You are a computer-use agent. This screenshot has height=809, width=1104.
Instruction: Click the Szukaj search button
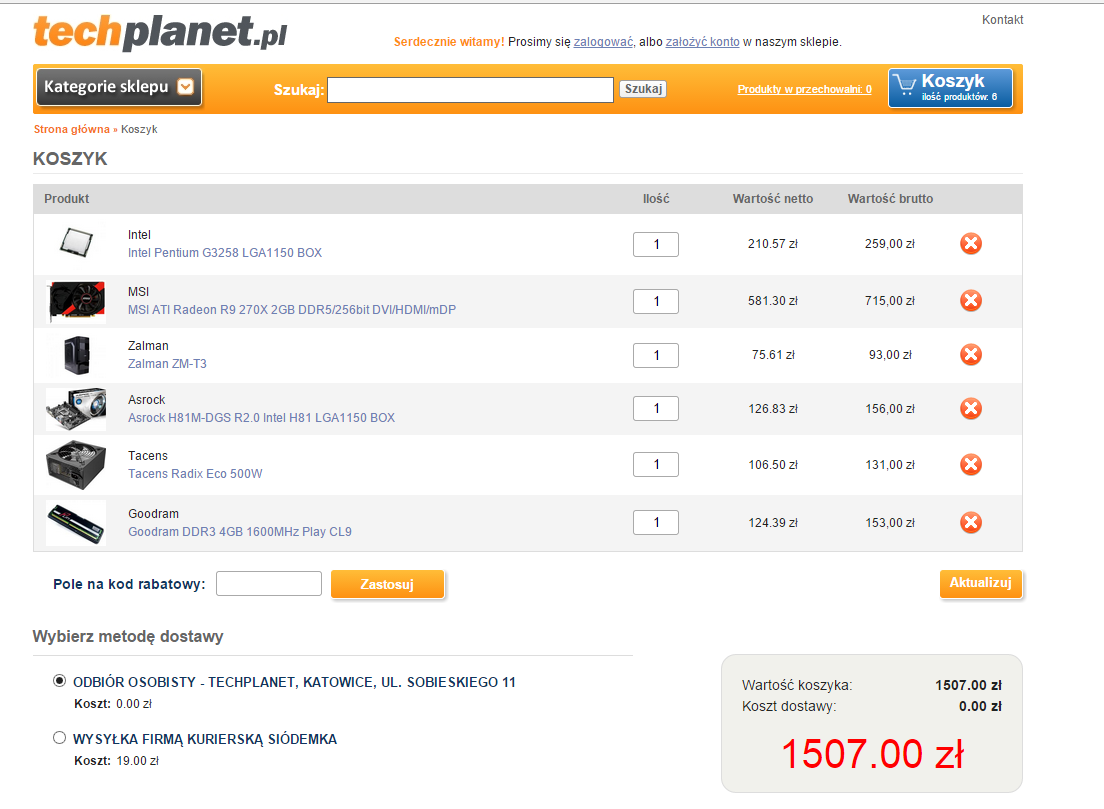point(643,89)
